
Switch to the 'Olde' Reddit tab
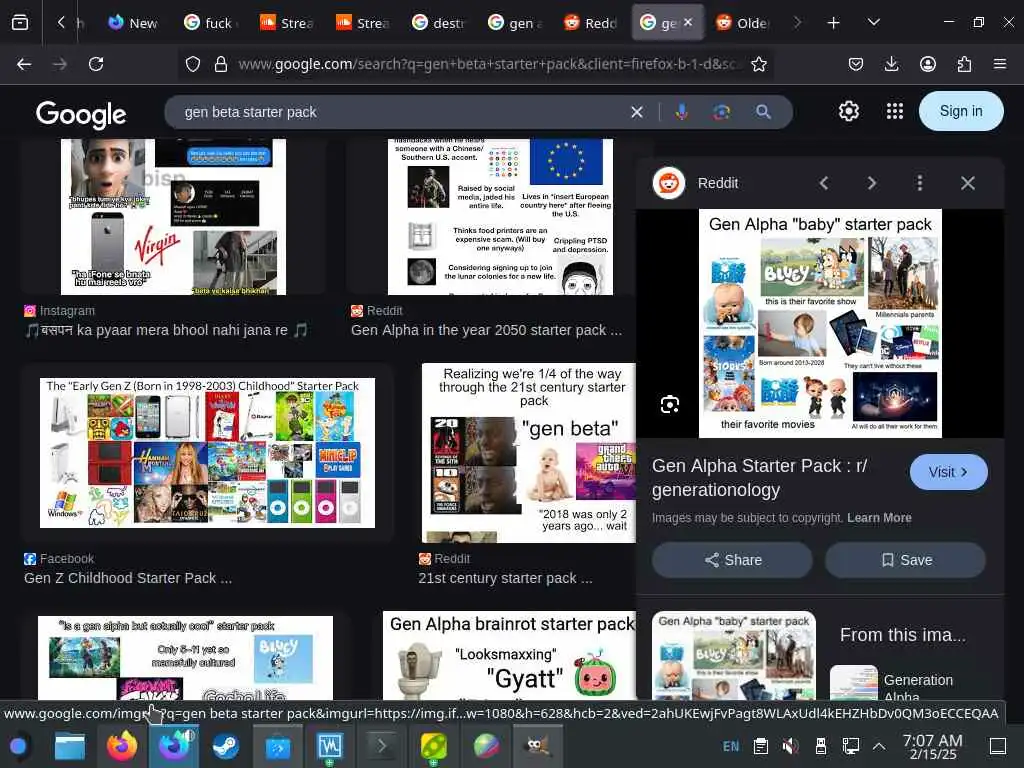click(743, 23)
